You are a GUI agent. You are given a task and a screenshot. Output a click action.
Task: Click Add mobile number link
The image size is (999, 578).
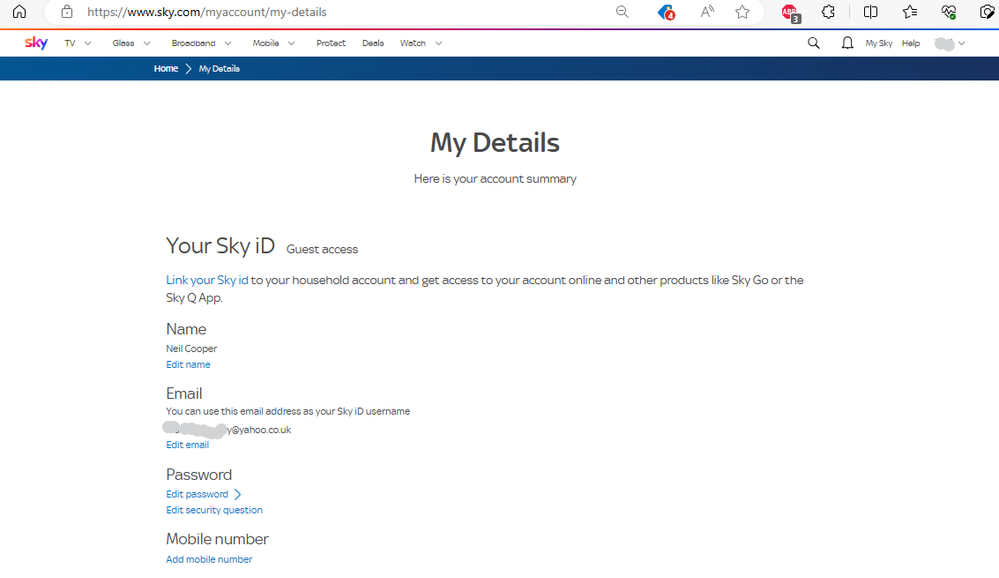pos(209,559)
